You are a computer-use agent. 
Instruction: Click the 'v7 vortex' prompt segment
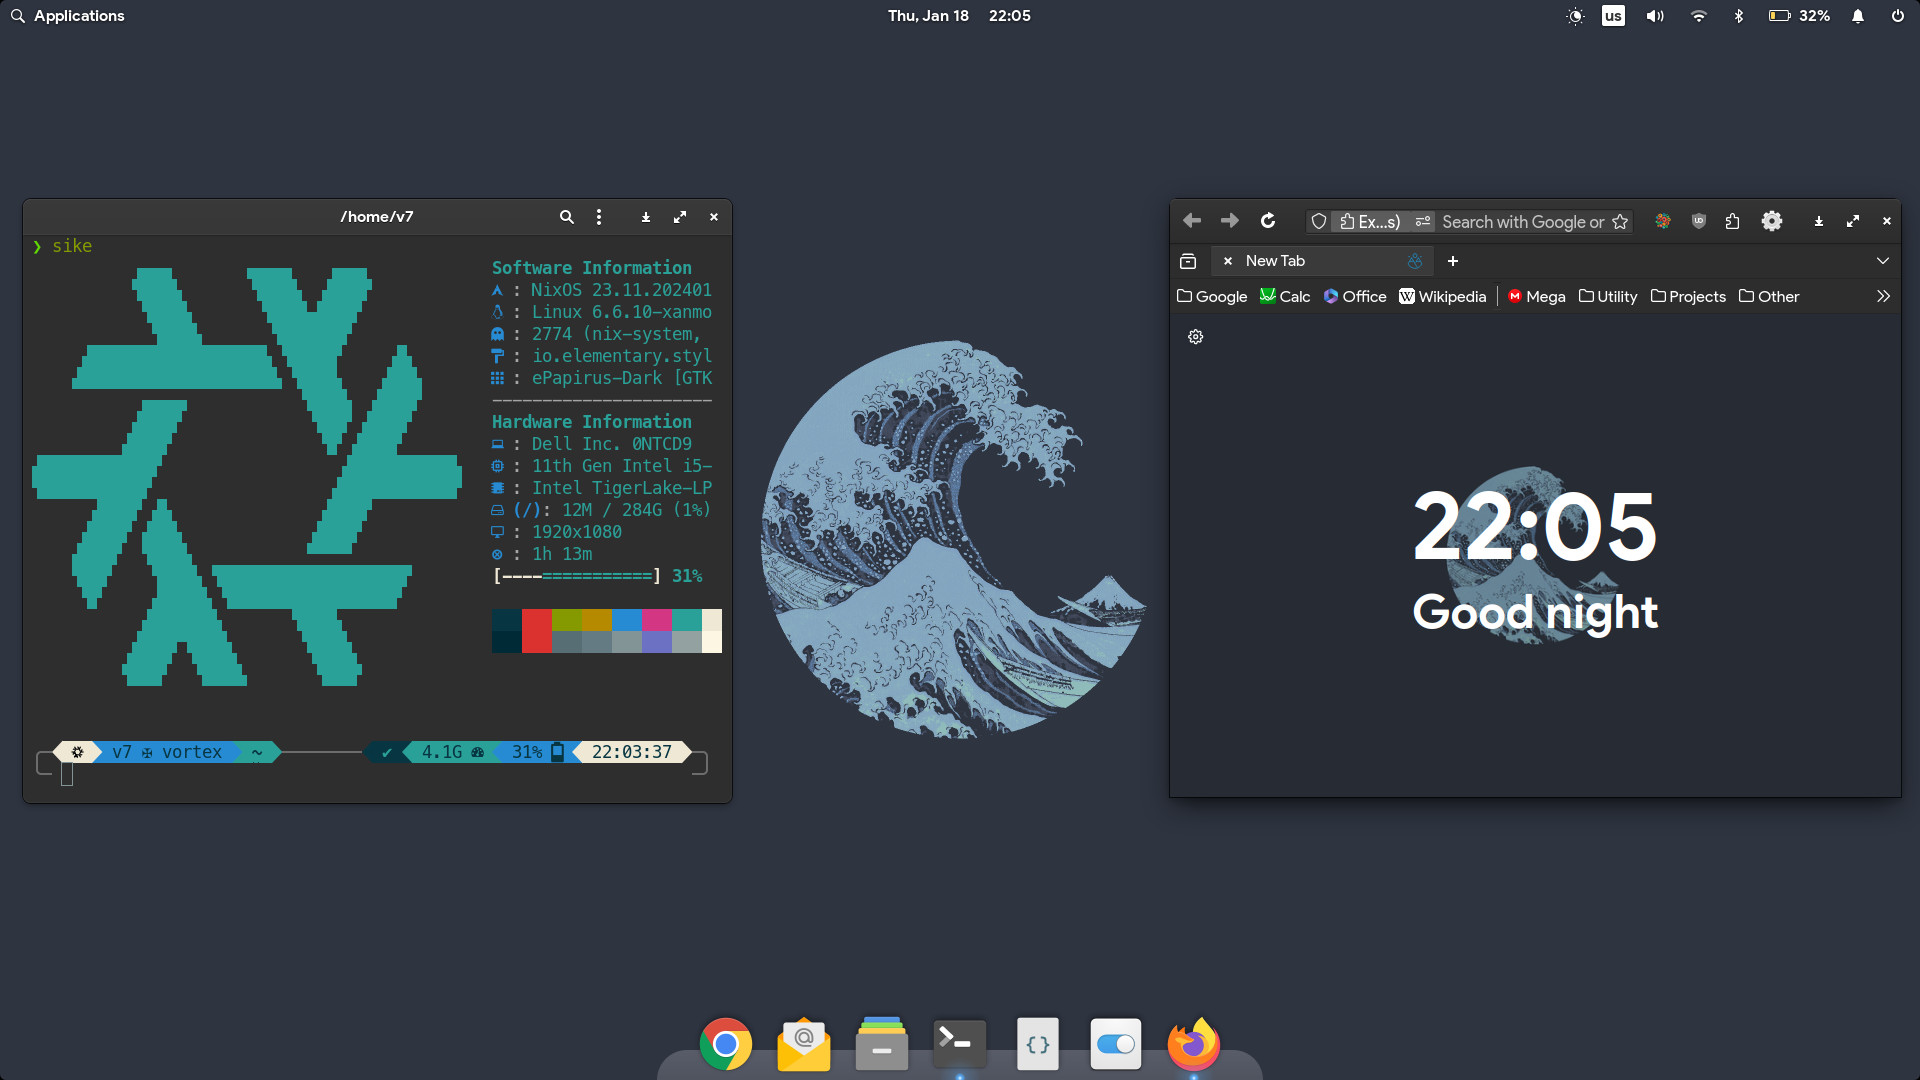coord(166,752)
